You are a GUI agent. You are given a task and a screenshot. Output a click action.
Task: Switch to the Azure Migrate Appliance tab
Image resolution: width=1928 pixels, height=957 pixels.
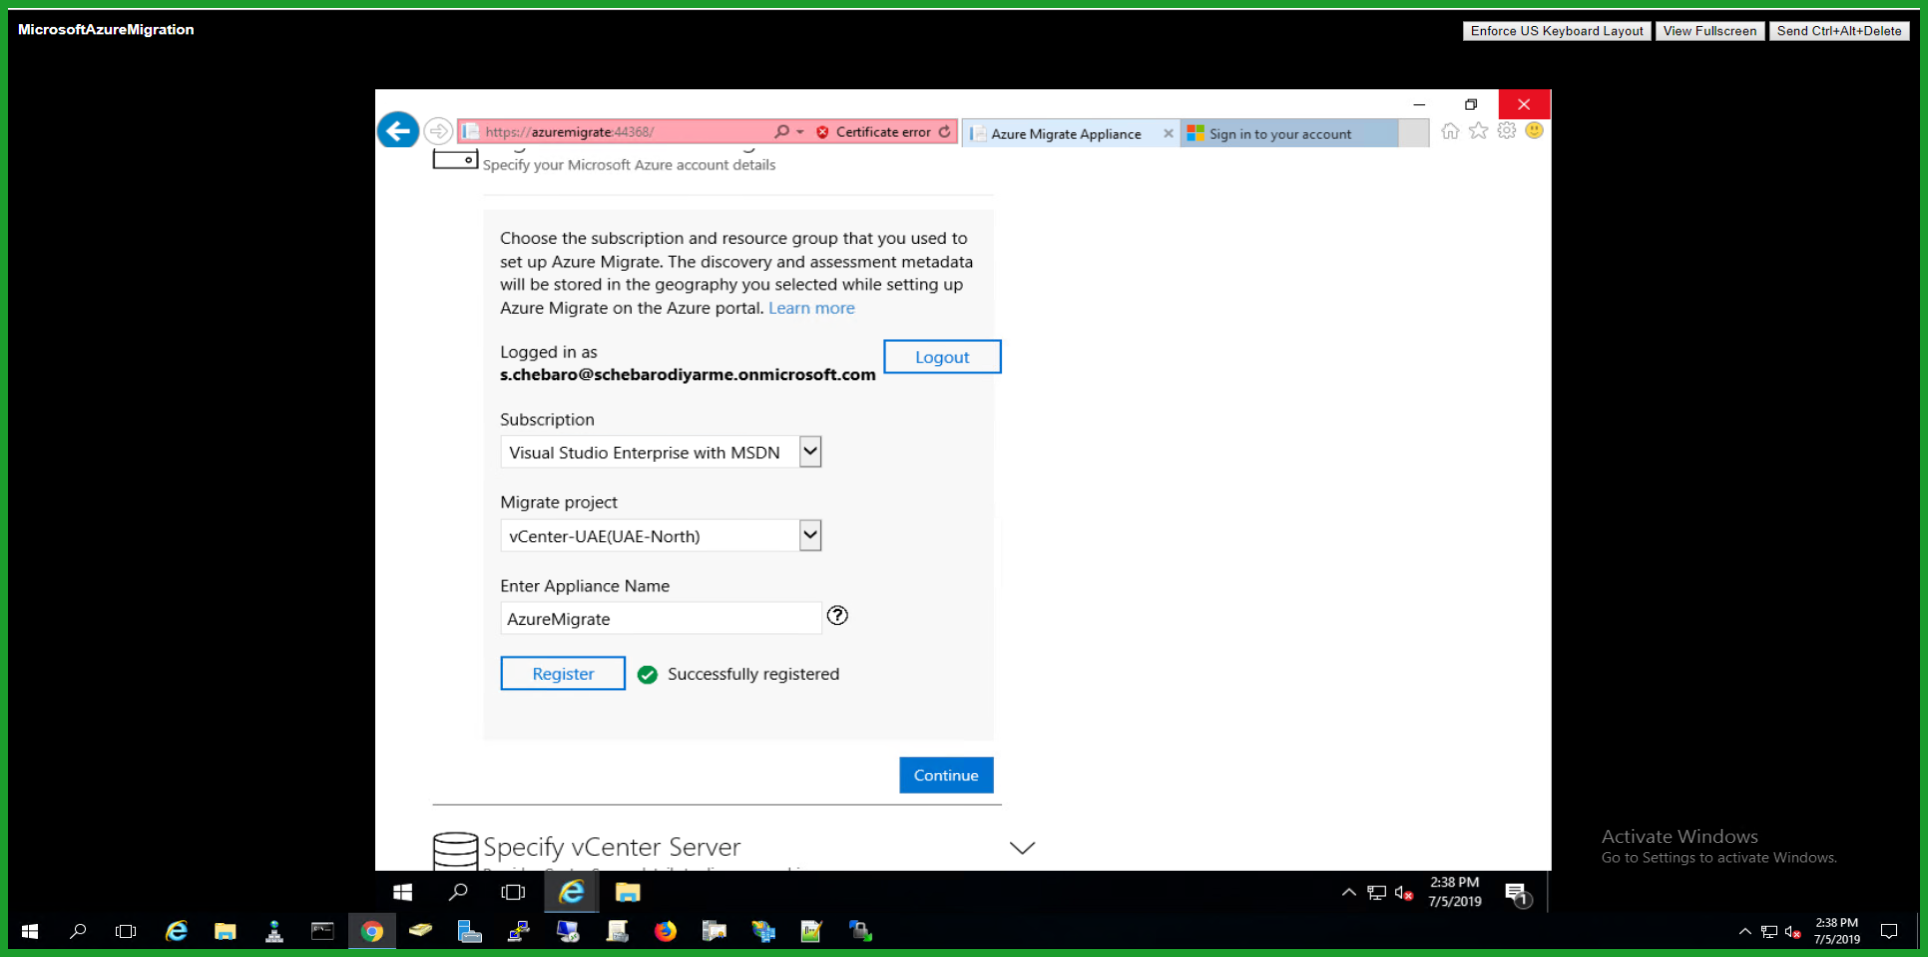pyautogui.click(x=1066, y=133)
